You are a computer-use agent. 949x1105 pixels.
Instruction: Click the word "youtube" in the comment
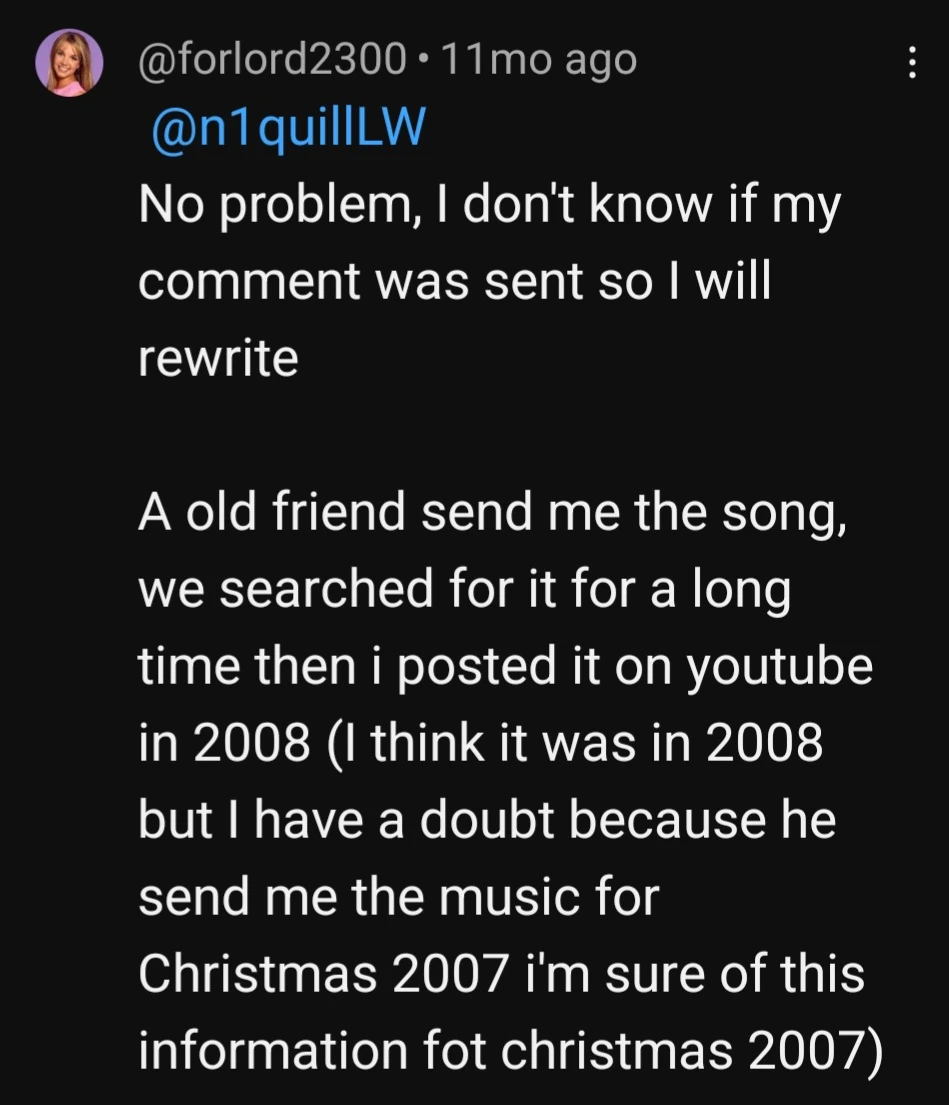pyautogui.click(x=779, y=667)
